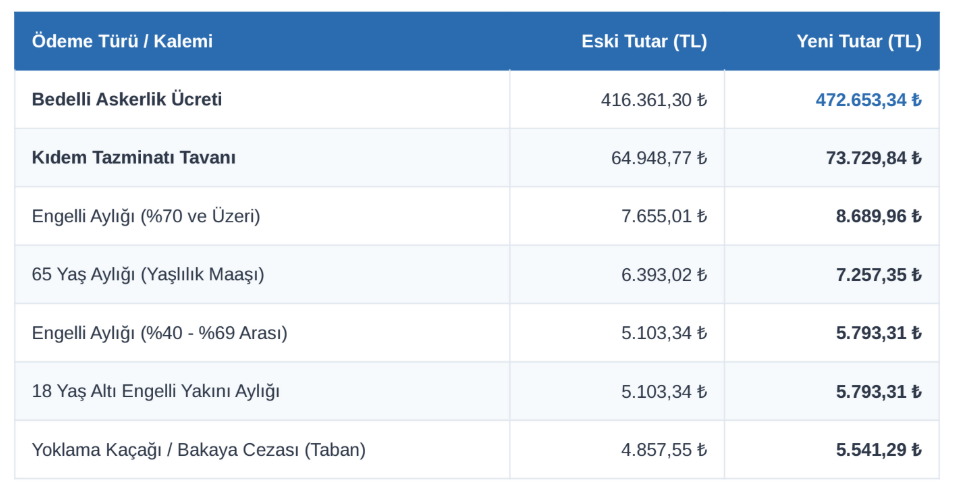Click the old amount 7.655,01 ₺
The image size is (967, 499).
tap(664, 217)
